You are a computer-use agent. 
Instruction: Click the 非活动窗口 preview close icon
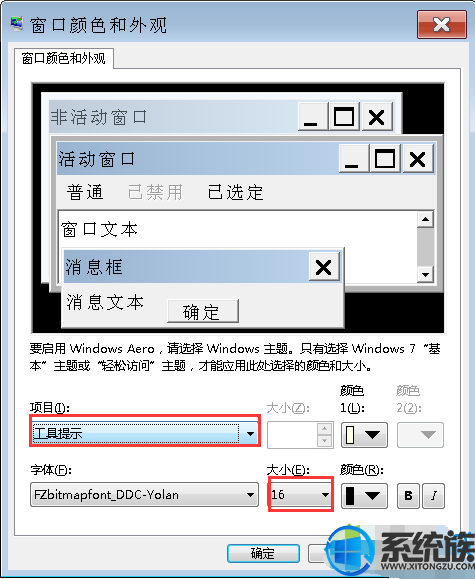coord(377,117)
